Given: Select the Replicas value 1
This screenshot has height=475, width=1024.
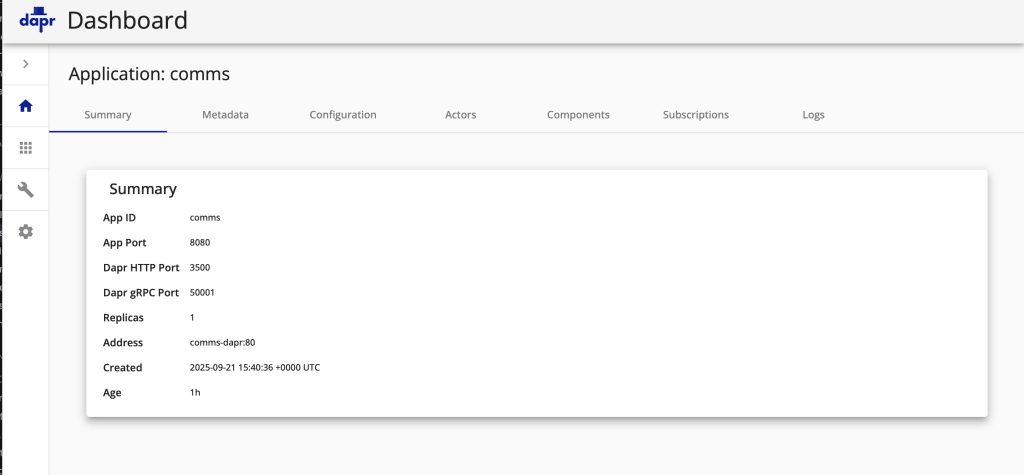Looking at the screenshot, I should tap(192, 318).
